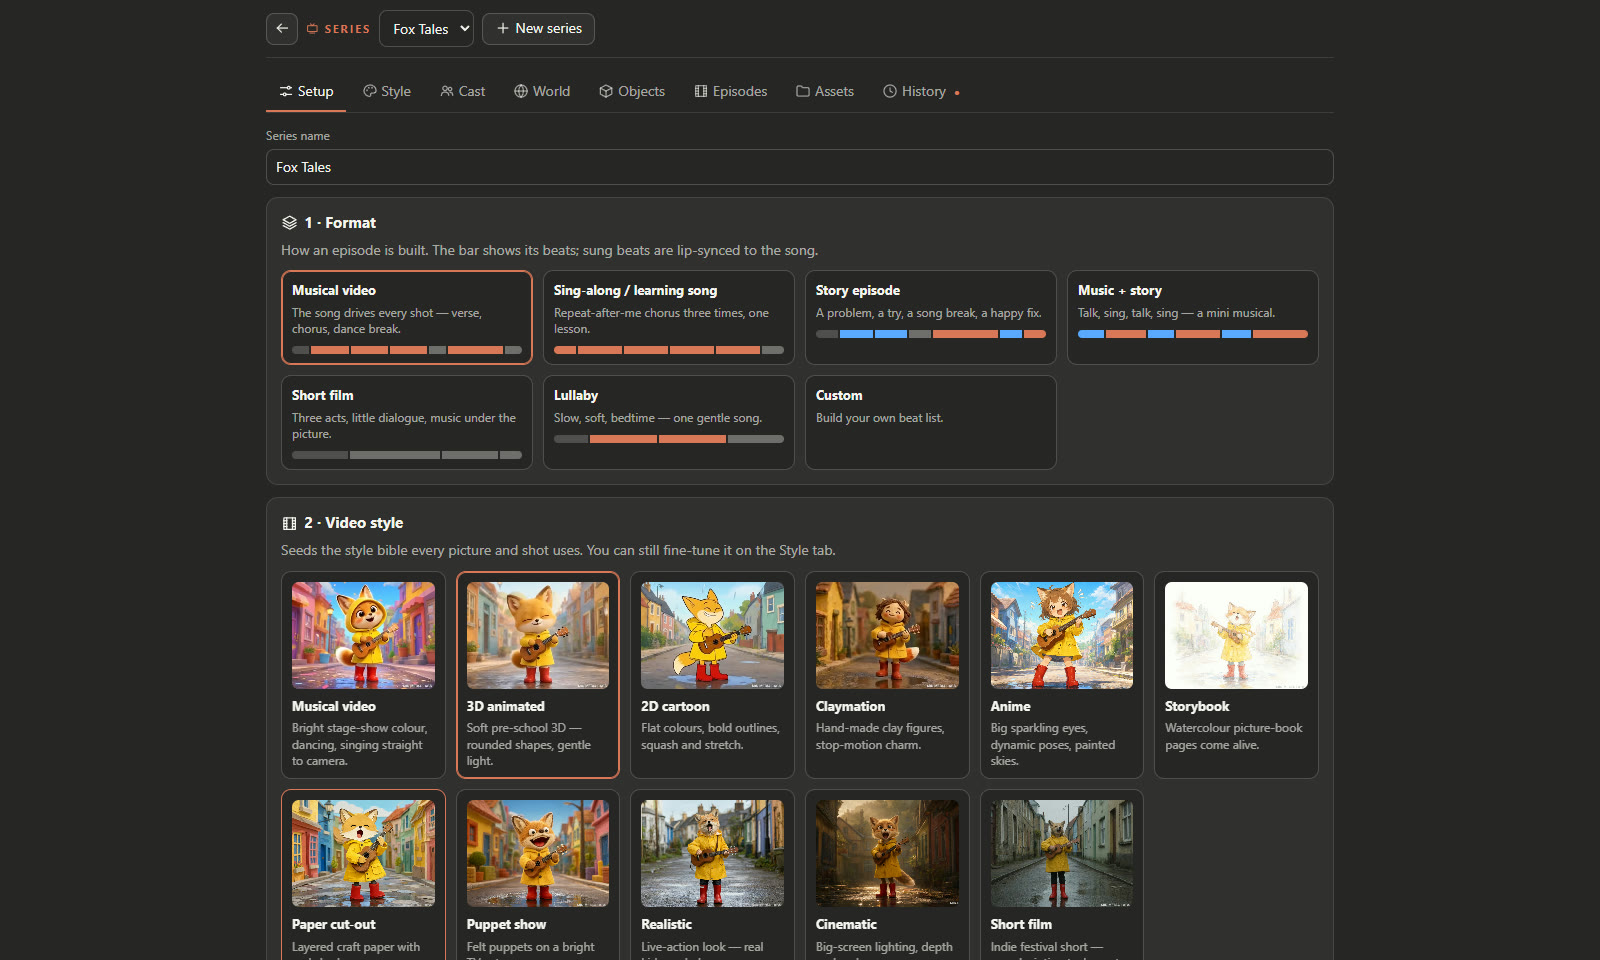Viewport: 1600px width, 960px height.
Task: Open the Fox Tales series dropdown
Action: click(426, 29)
